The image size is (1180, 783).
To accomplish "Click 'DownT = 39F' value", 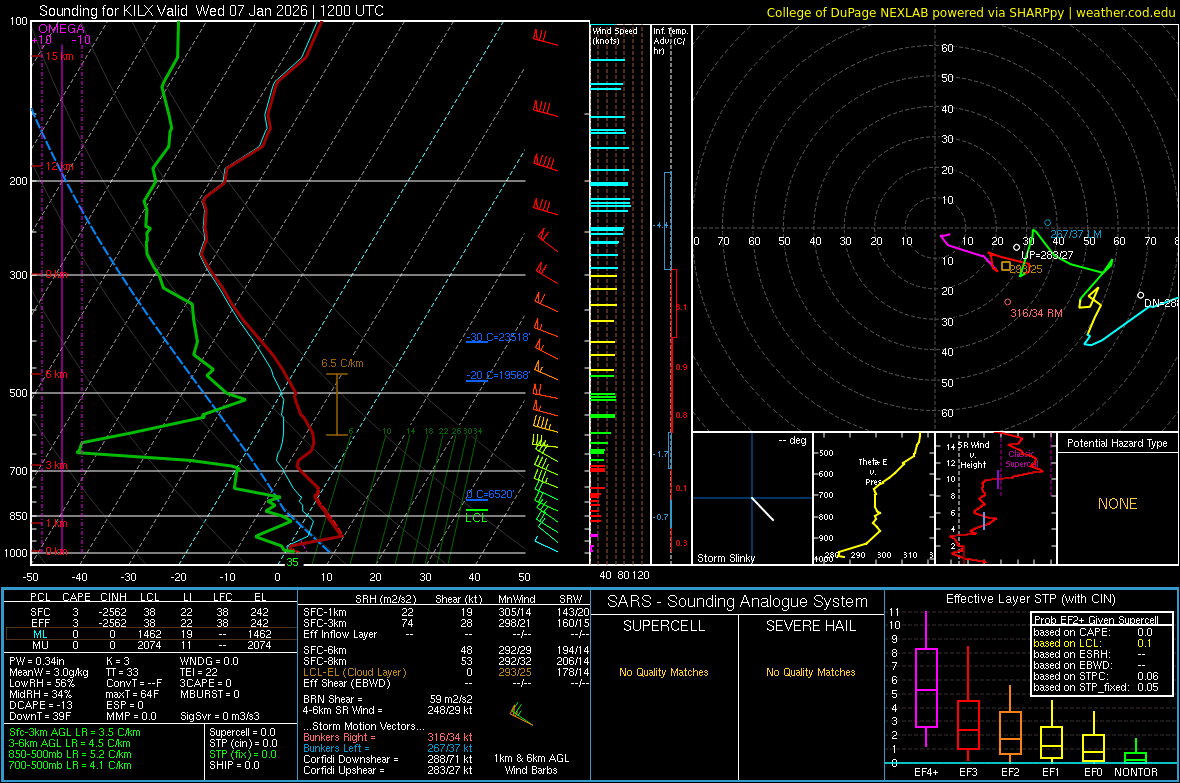I will click(40, 716).
